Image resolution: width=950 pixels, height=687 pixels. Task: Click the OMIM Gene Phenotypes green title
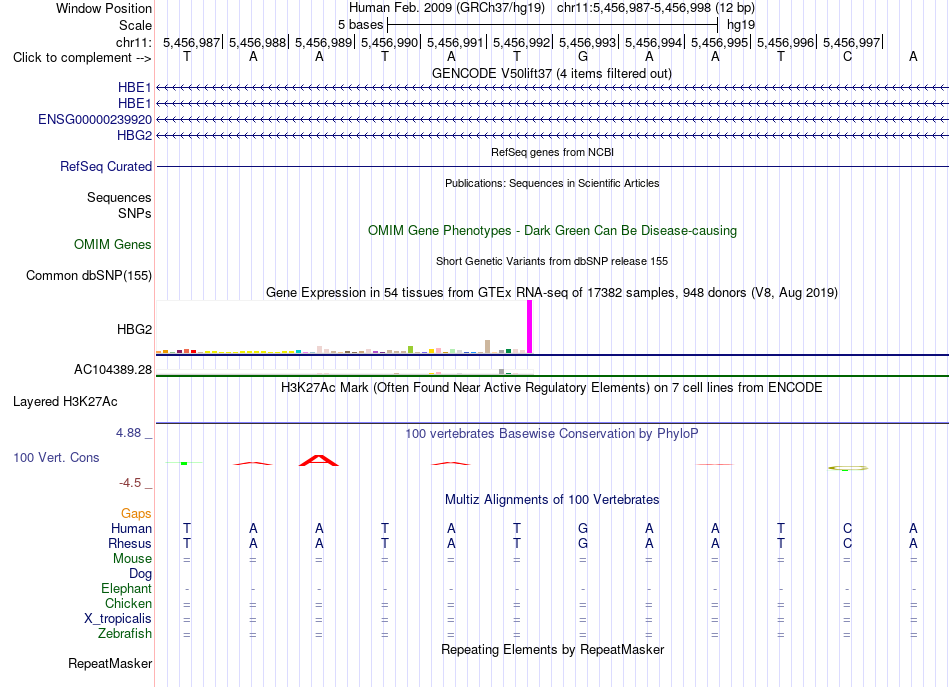point(553,230)
